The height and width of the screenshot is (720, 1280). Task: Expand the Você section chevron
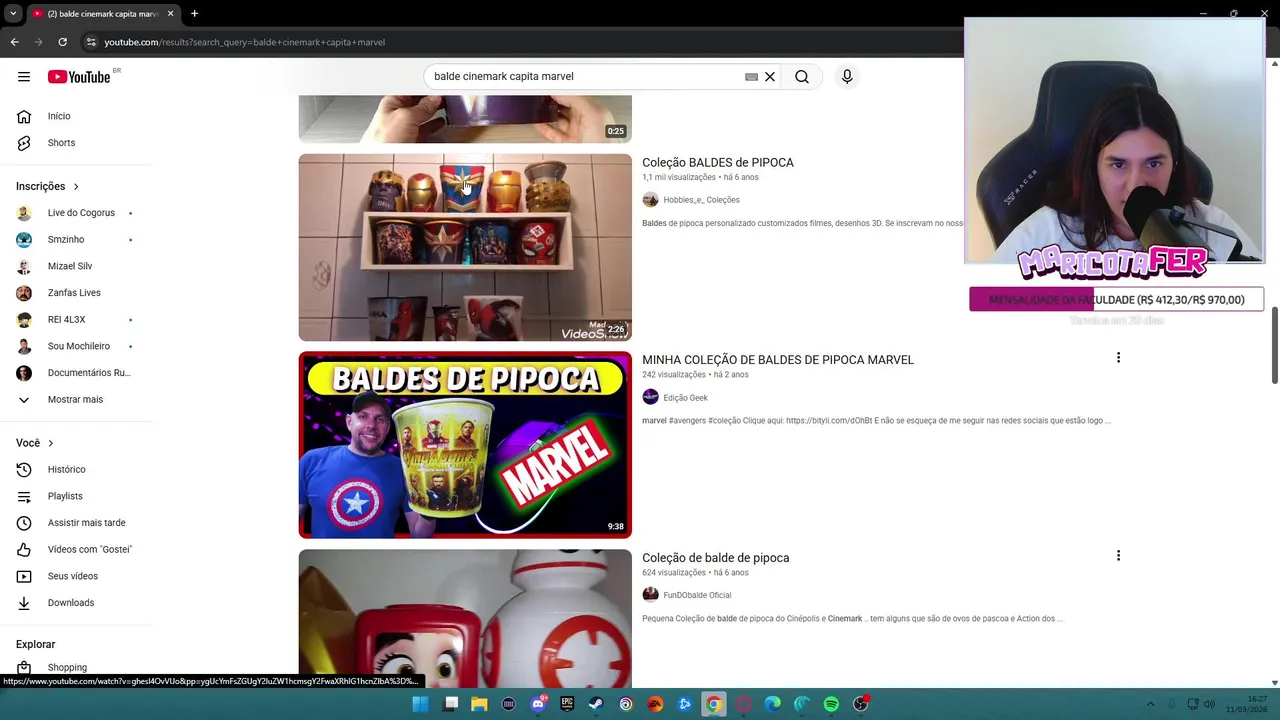pyautogui.click(x=50, y=443)
